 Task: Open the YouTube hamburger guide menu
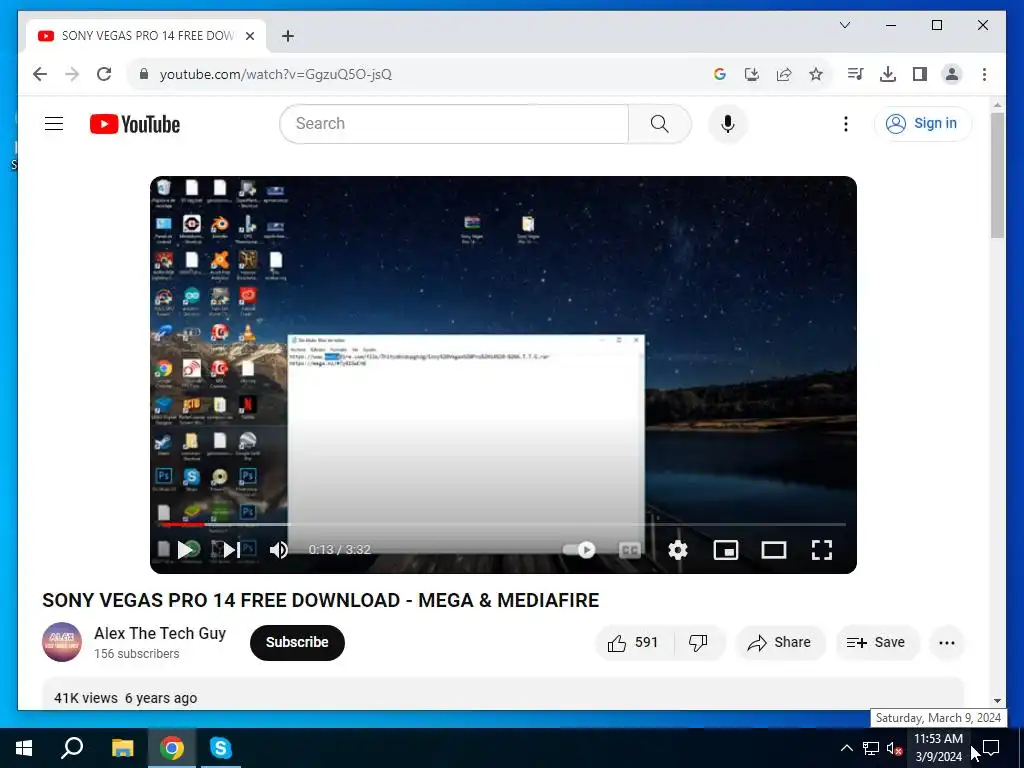54,123
